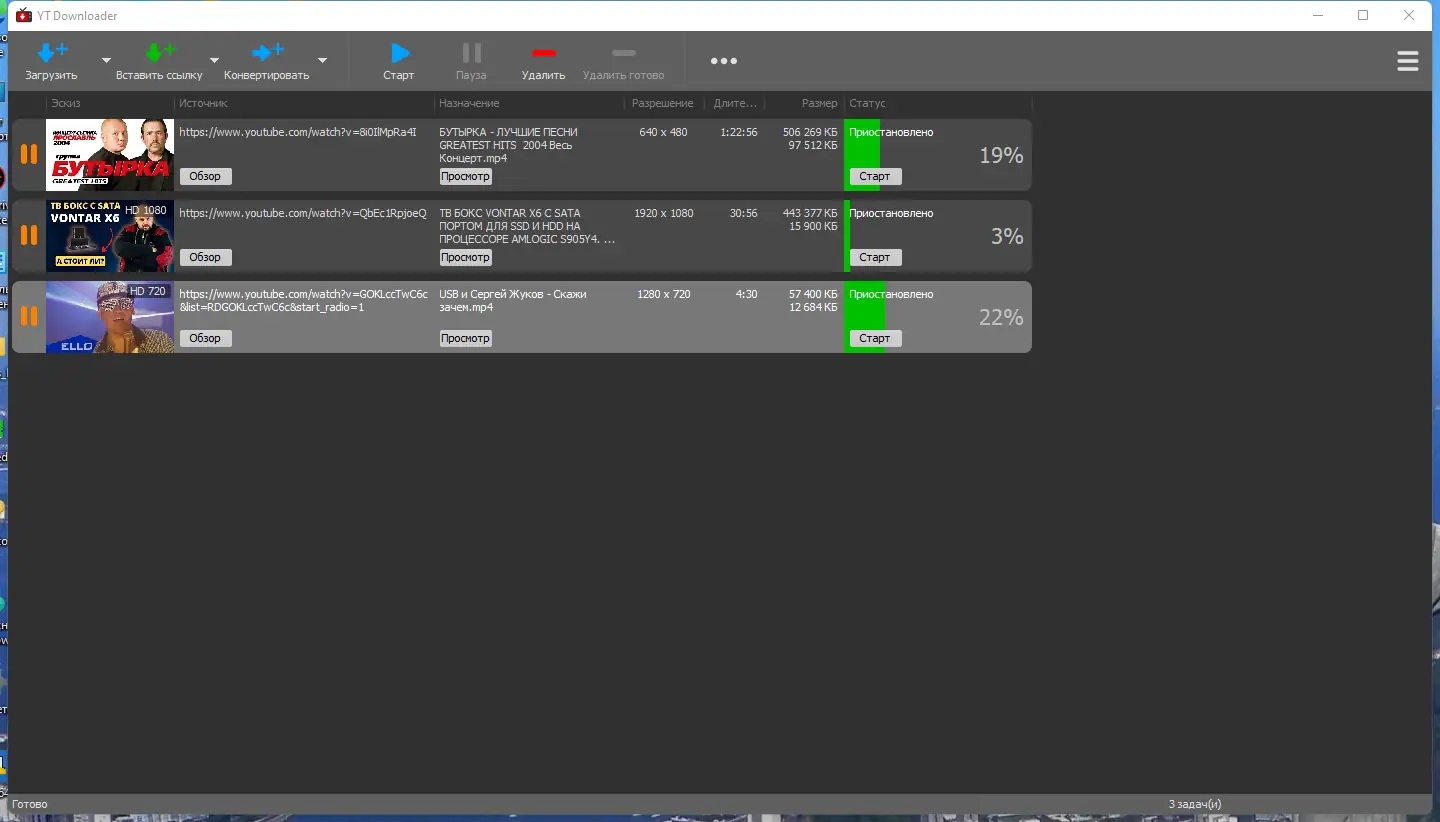Click the pause icon of the БУТЫРКА row
The image size is (1440, 822).
29,154
